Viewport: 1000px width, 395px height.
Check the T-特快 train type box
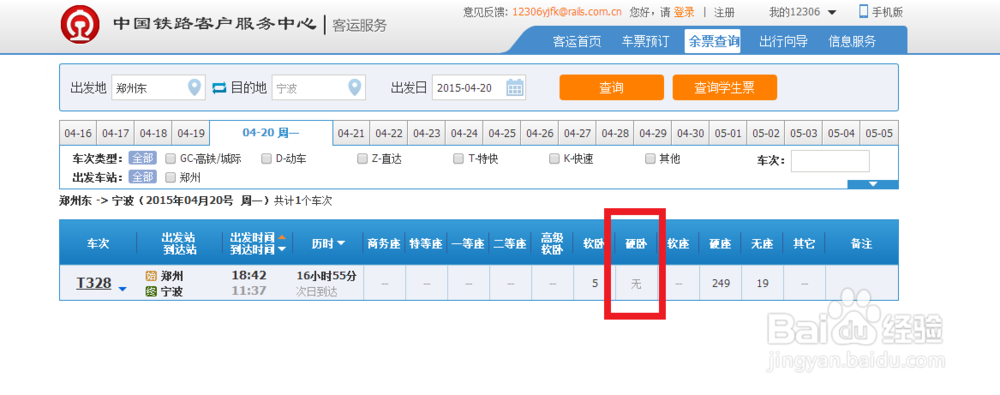458,158
